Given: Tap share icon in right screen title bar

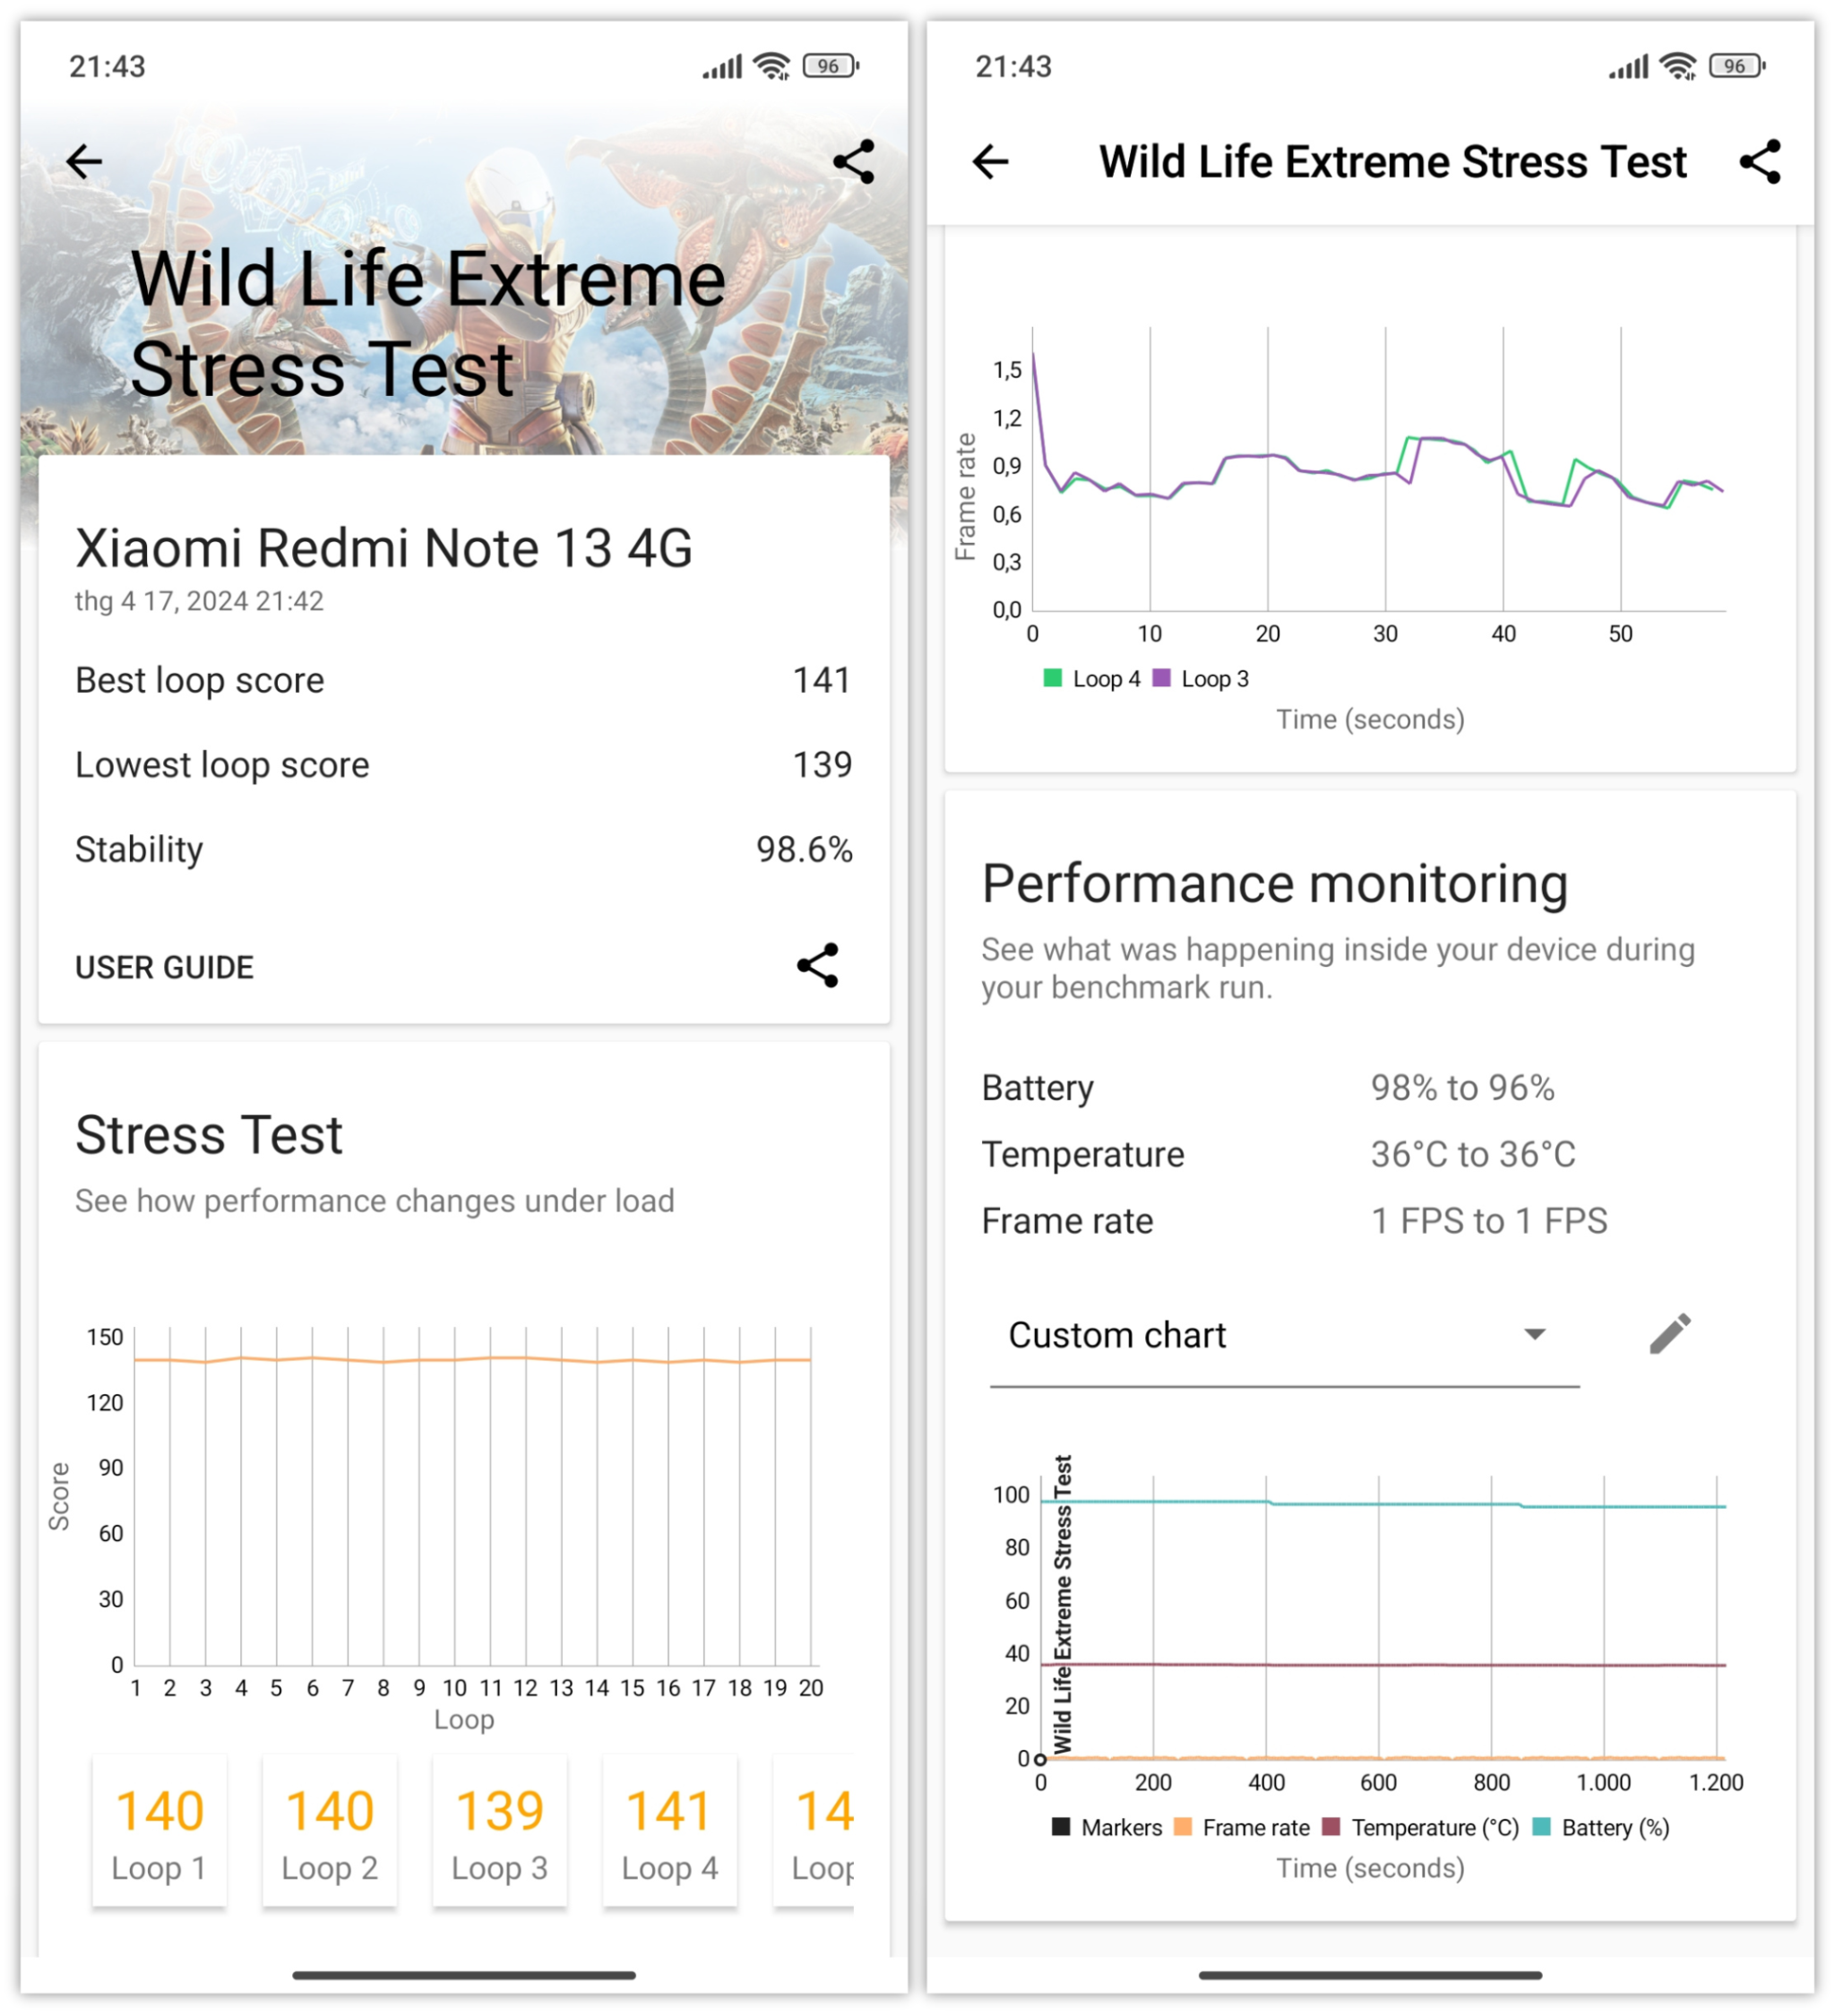Looking at the screenshot, I should pos(1760,161).
